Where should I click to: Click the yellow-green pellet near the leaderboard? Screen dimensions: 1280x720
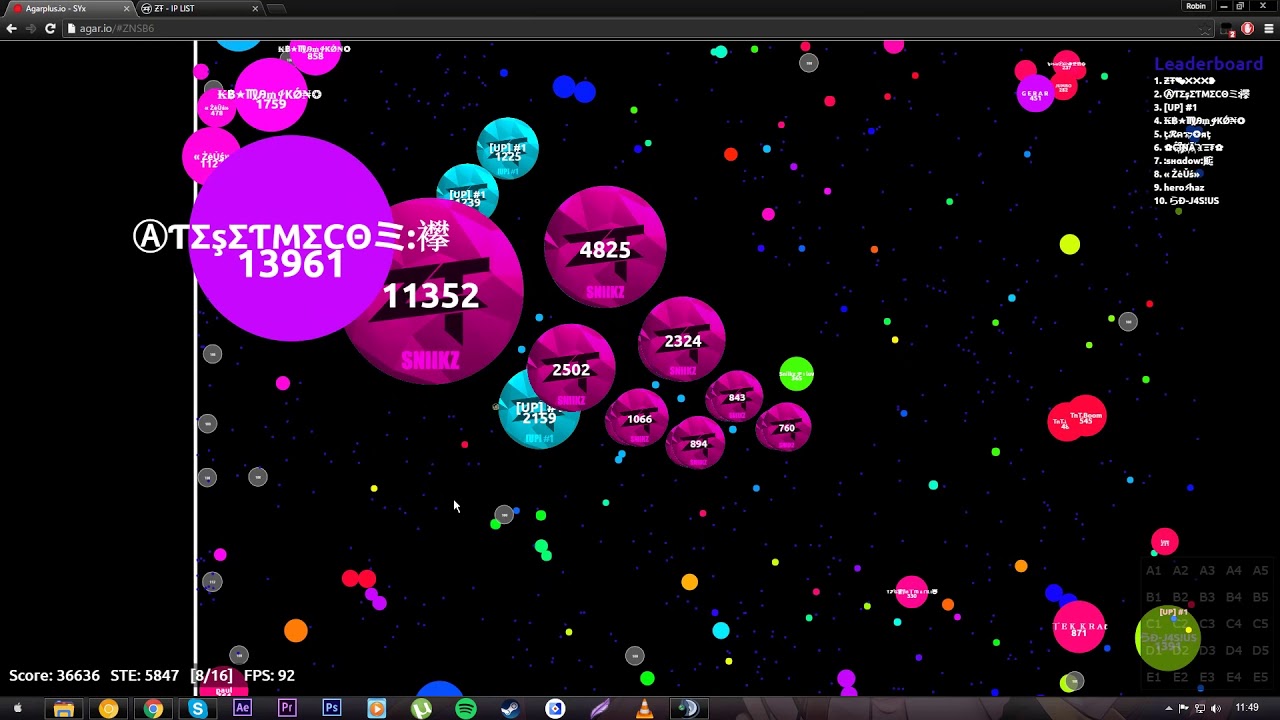click(x=1070, y=244)
